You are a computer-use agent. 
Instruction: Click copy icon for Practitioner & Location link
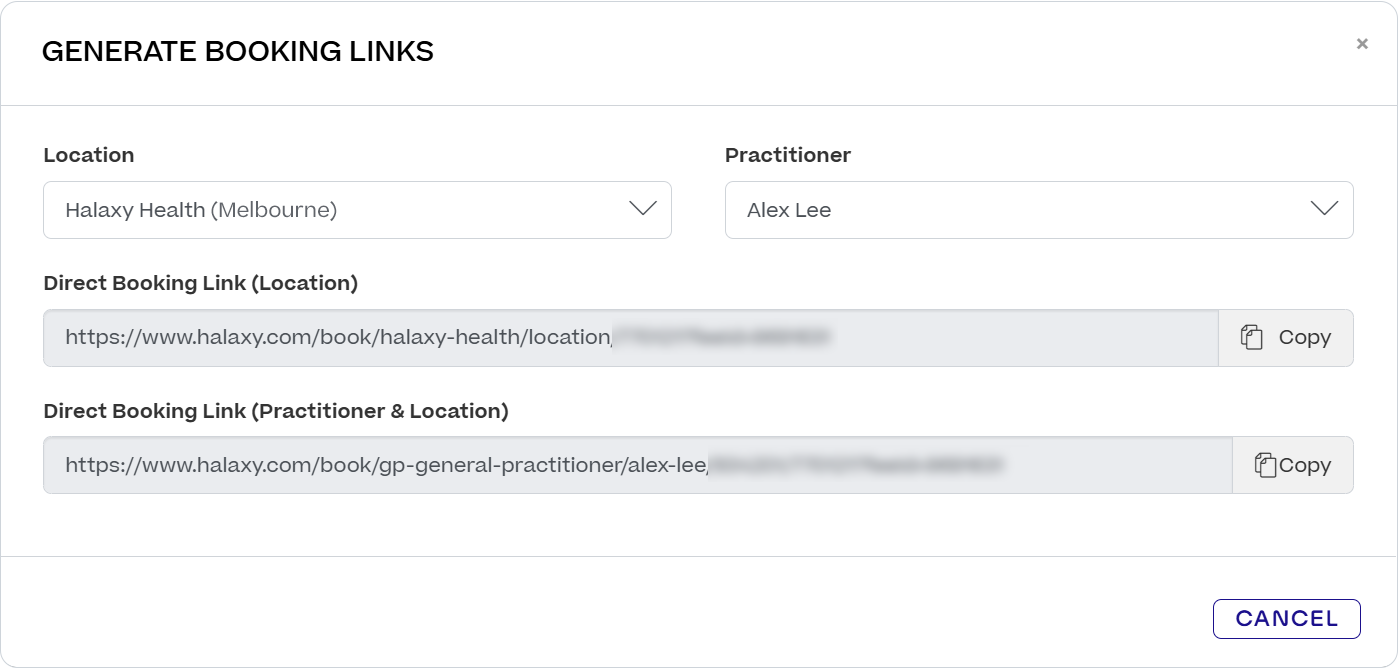pos(1265,465)
